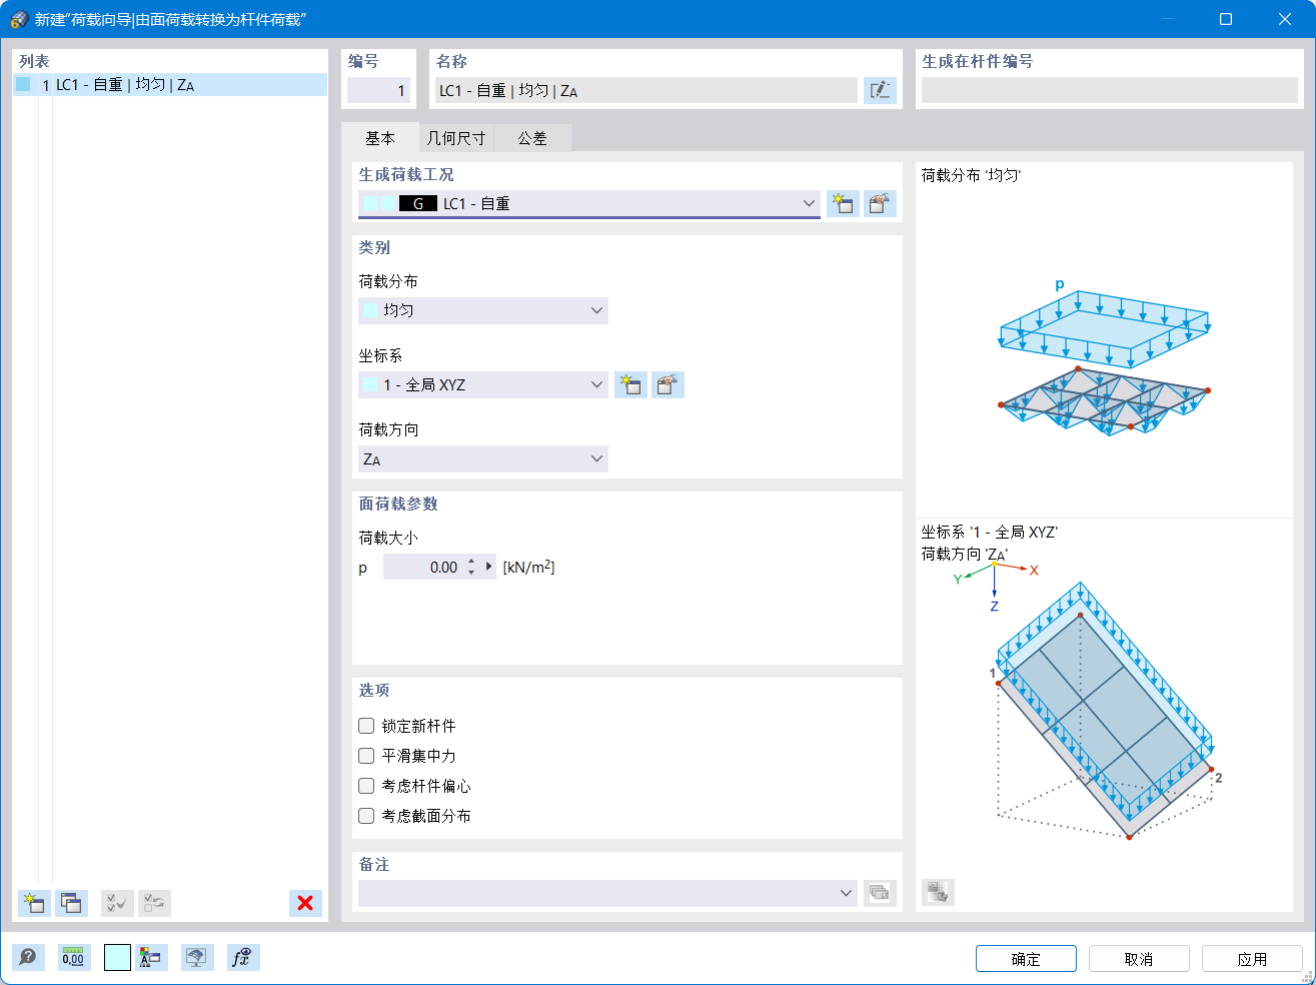The width and height of the screenshot is (1316, 985).
Task: Open the 生成荷载工况 LC1 dropdown
Action: pos(589,204)
